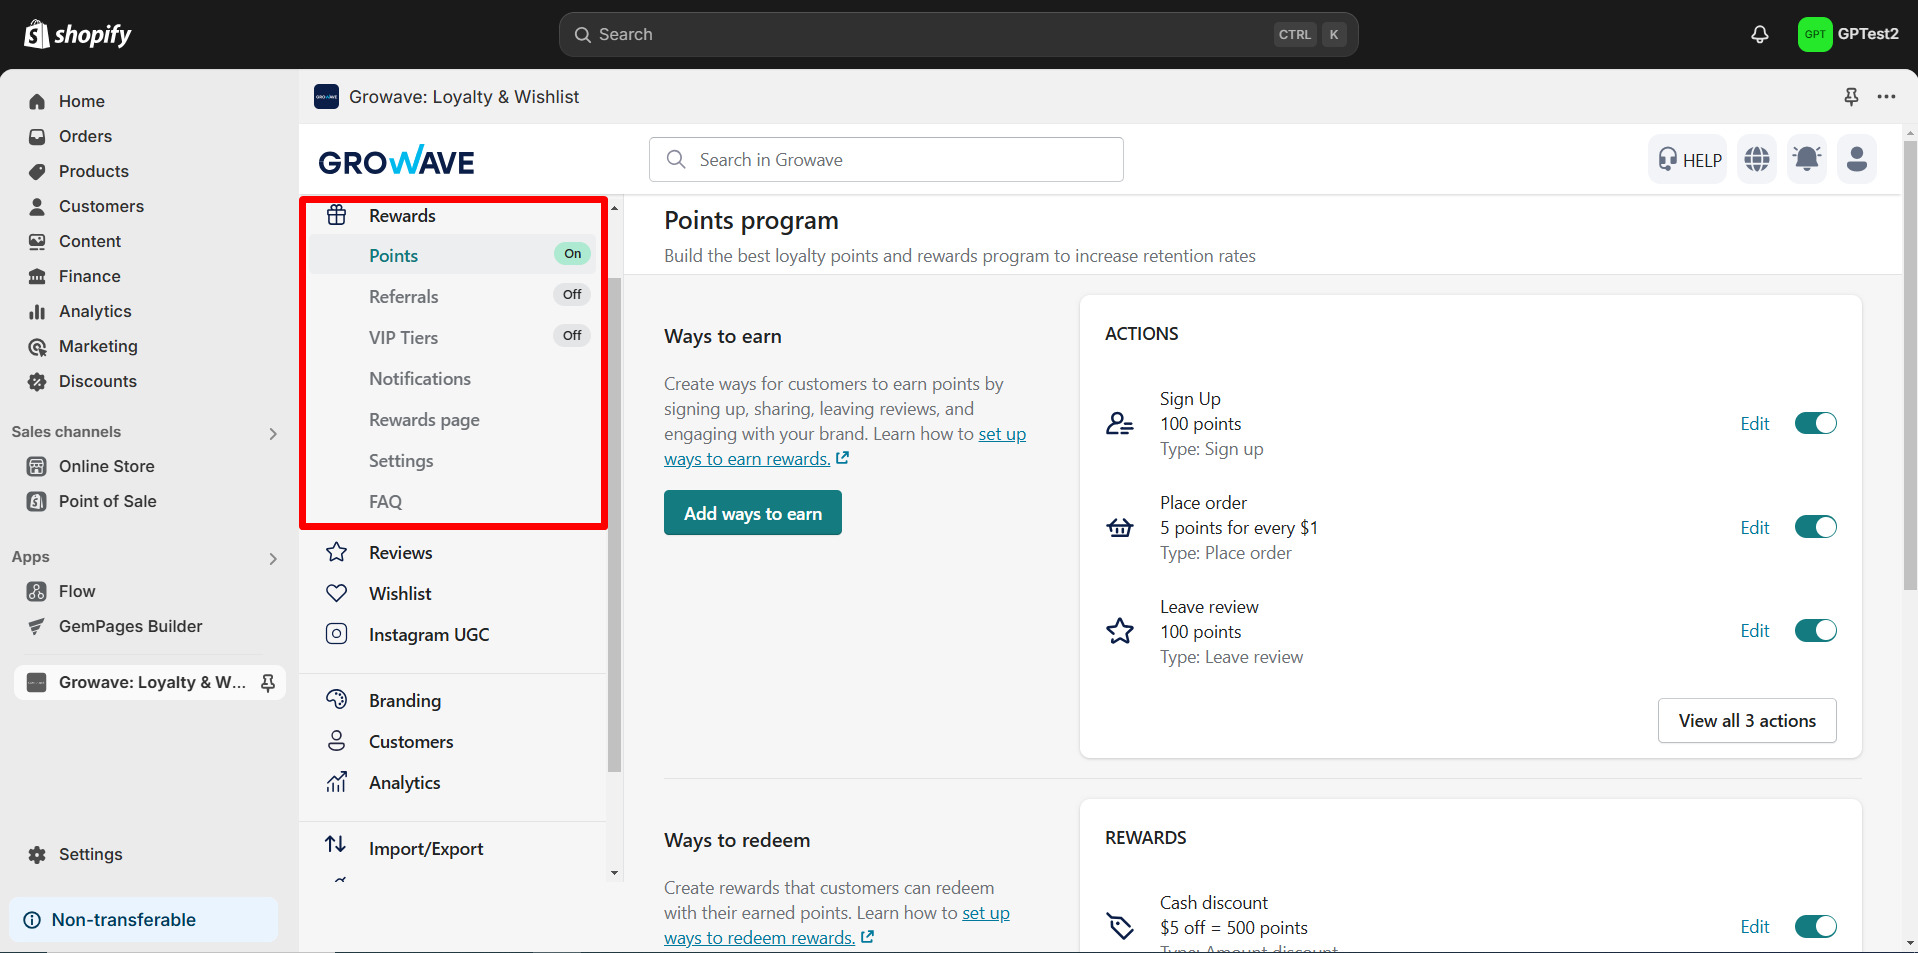
Task: Open the Growave user profile icon
Action: pos(1857,159)
